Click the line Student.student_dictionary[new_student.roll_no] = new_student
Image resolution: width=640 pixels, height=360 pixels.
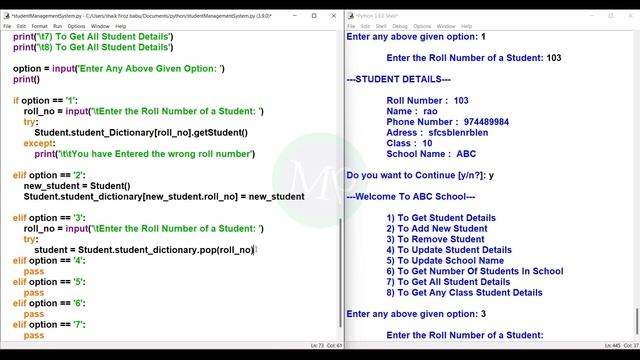click(164, 196)
